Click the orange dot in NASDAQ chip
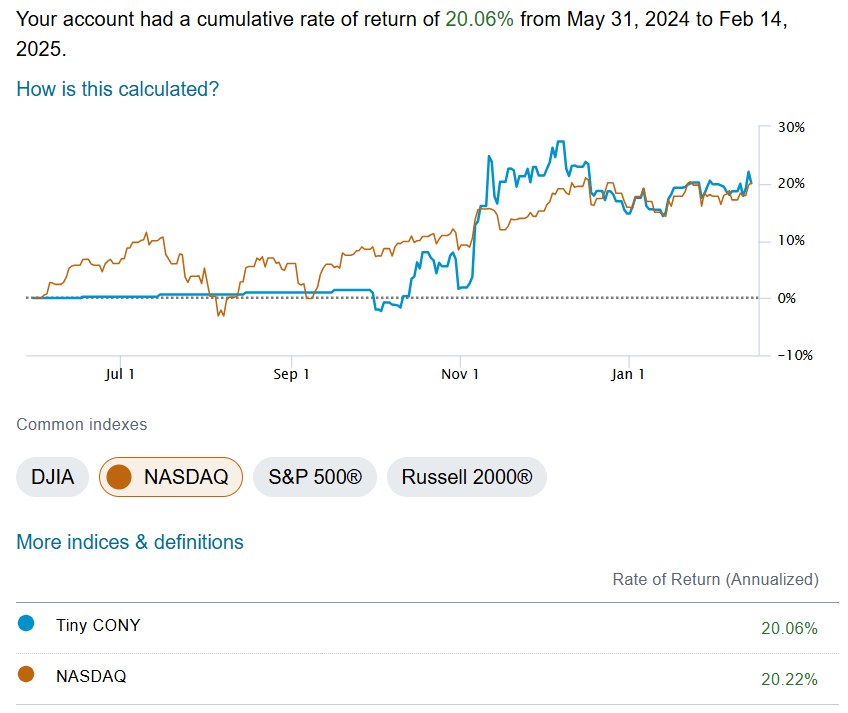Image resolution: width=848 pixels, height=713 pixels. [119, 477]
